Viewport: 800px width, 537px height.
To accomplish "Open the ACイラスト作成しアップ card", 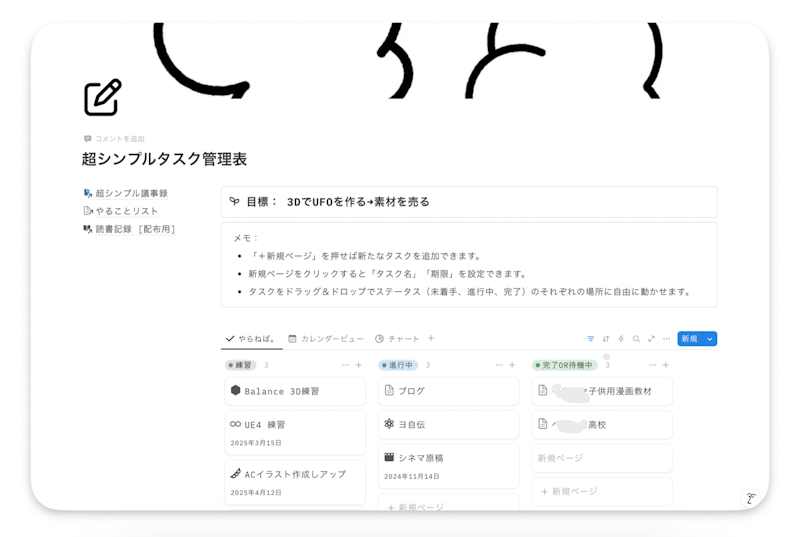I will click(295, 482).
